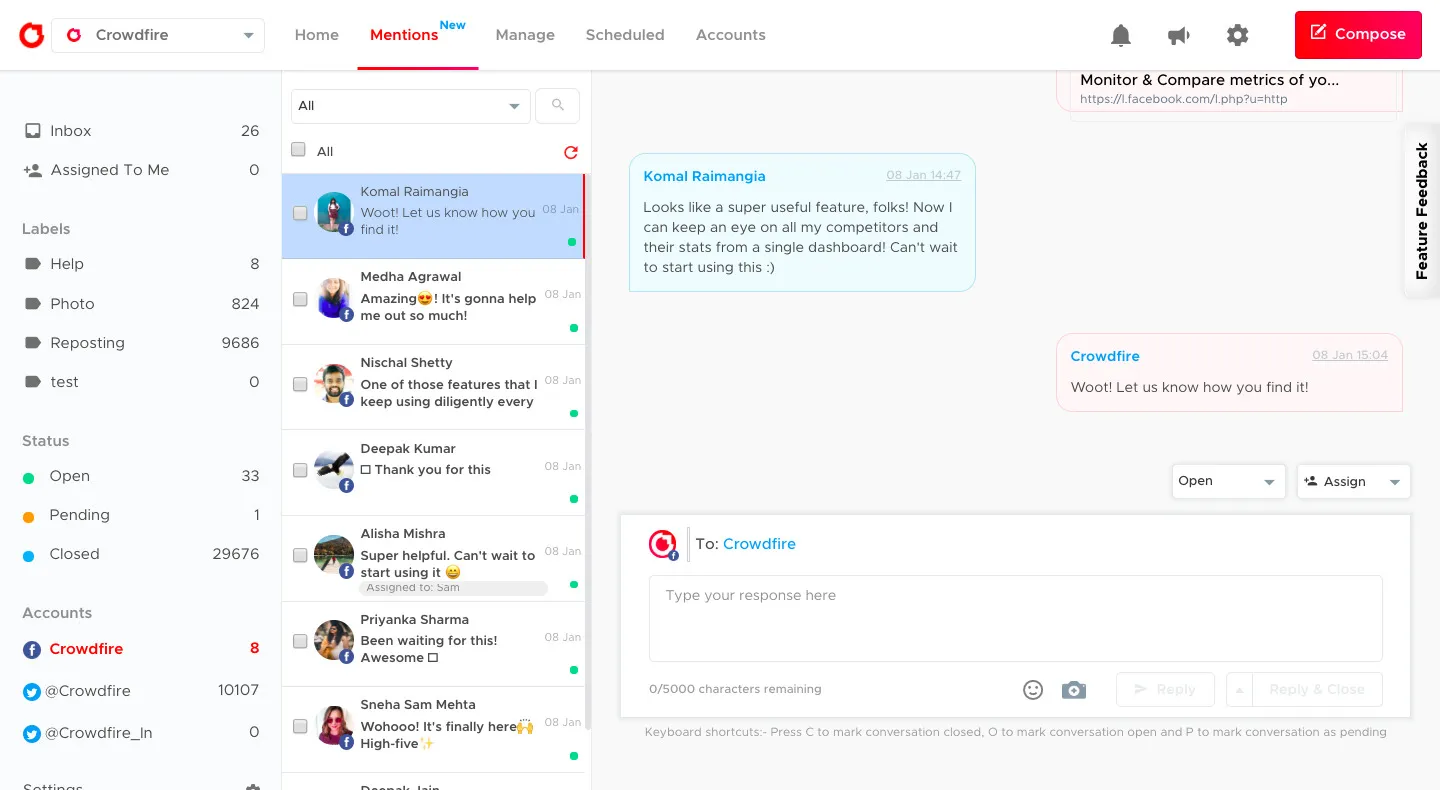Open the settings gear in header
1440x790 pixels.
click(1237, 35)
